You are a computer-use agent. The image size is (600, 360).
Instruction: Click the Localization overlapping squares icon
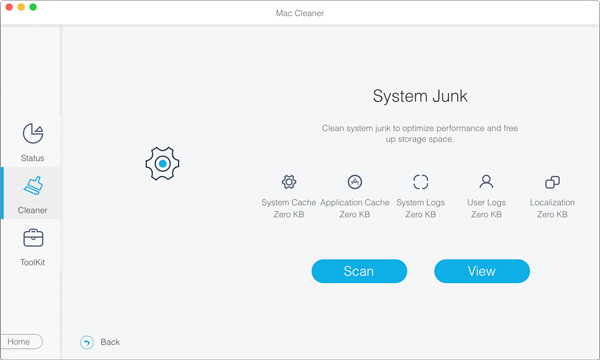pyautogui.click(x=552, y=182)
